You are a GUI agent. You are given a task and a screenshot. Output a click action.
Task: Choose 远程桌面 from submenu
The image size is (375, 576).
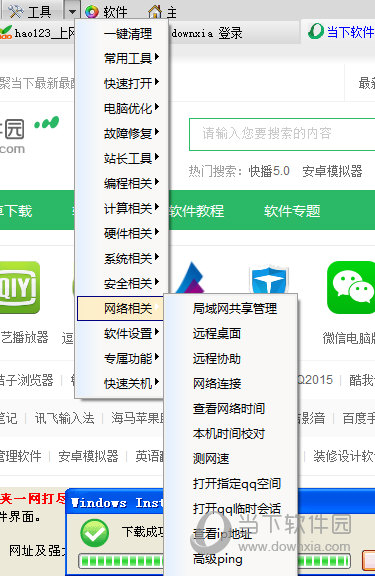click(231, 334)
